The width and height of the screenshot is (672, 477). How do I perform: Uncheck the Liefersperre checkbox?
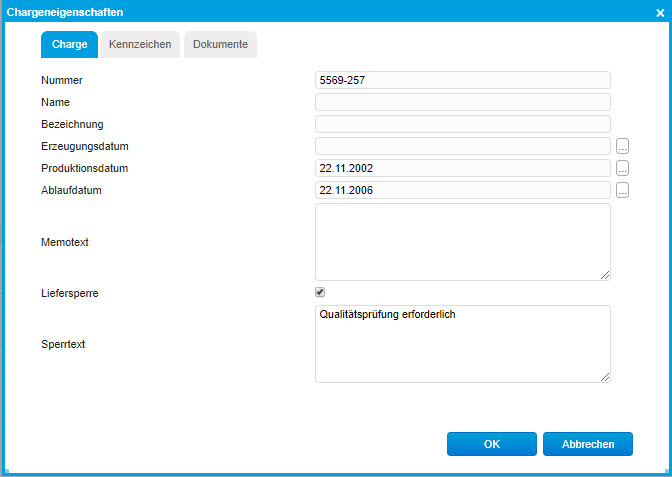coord(320,292)
